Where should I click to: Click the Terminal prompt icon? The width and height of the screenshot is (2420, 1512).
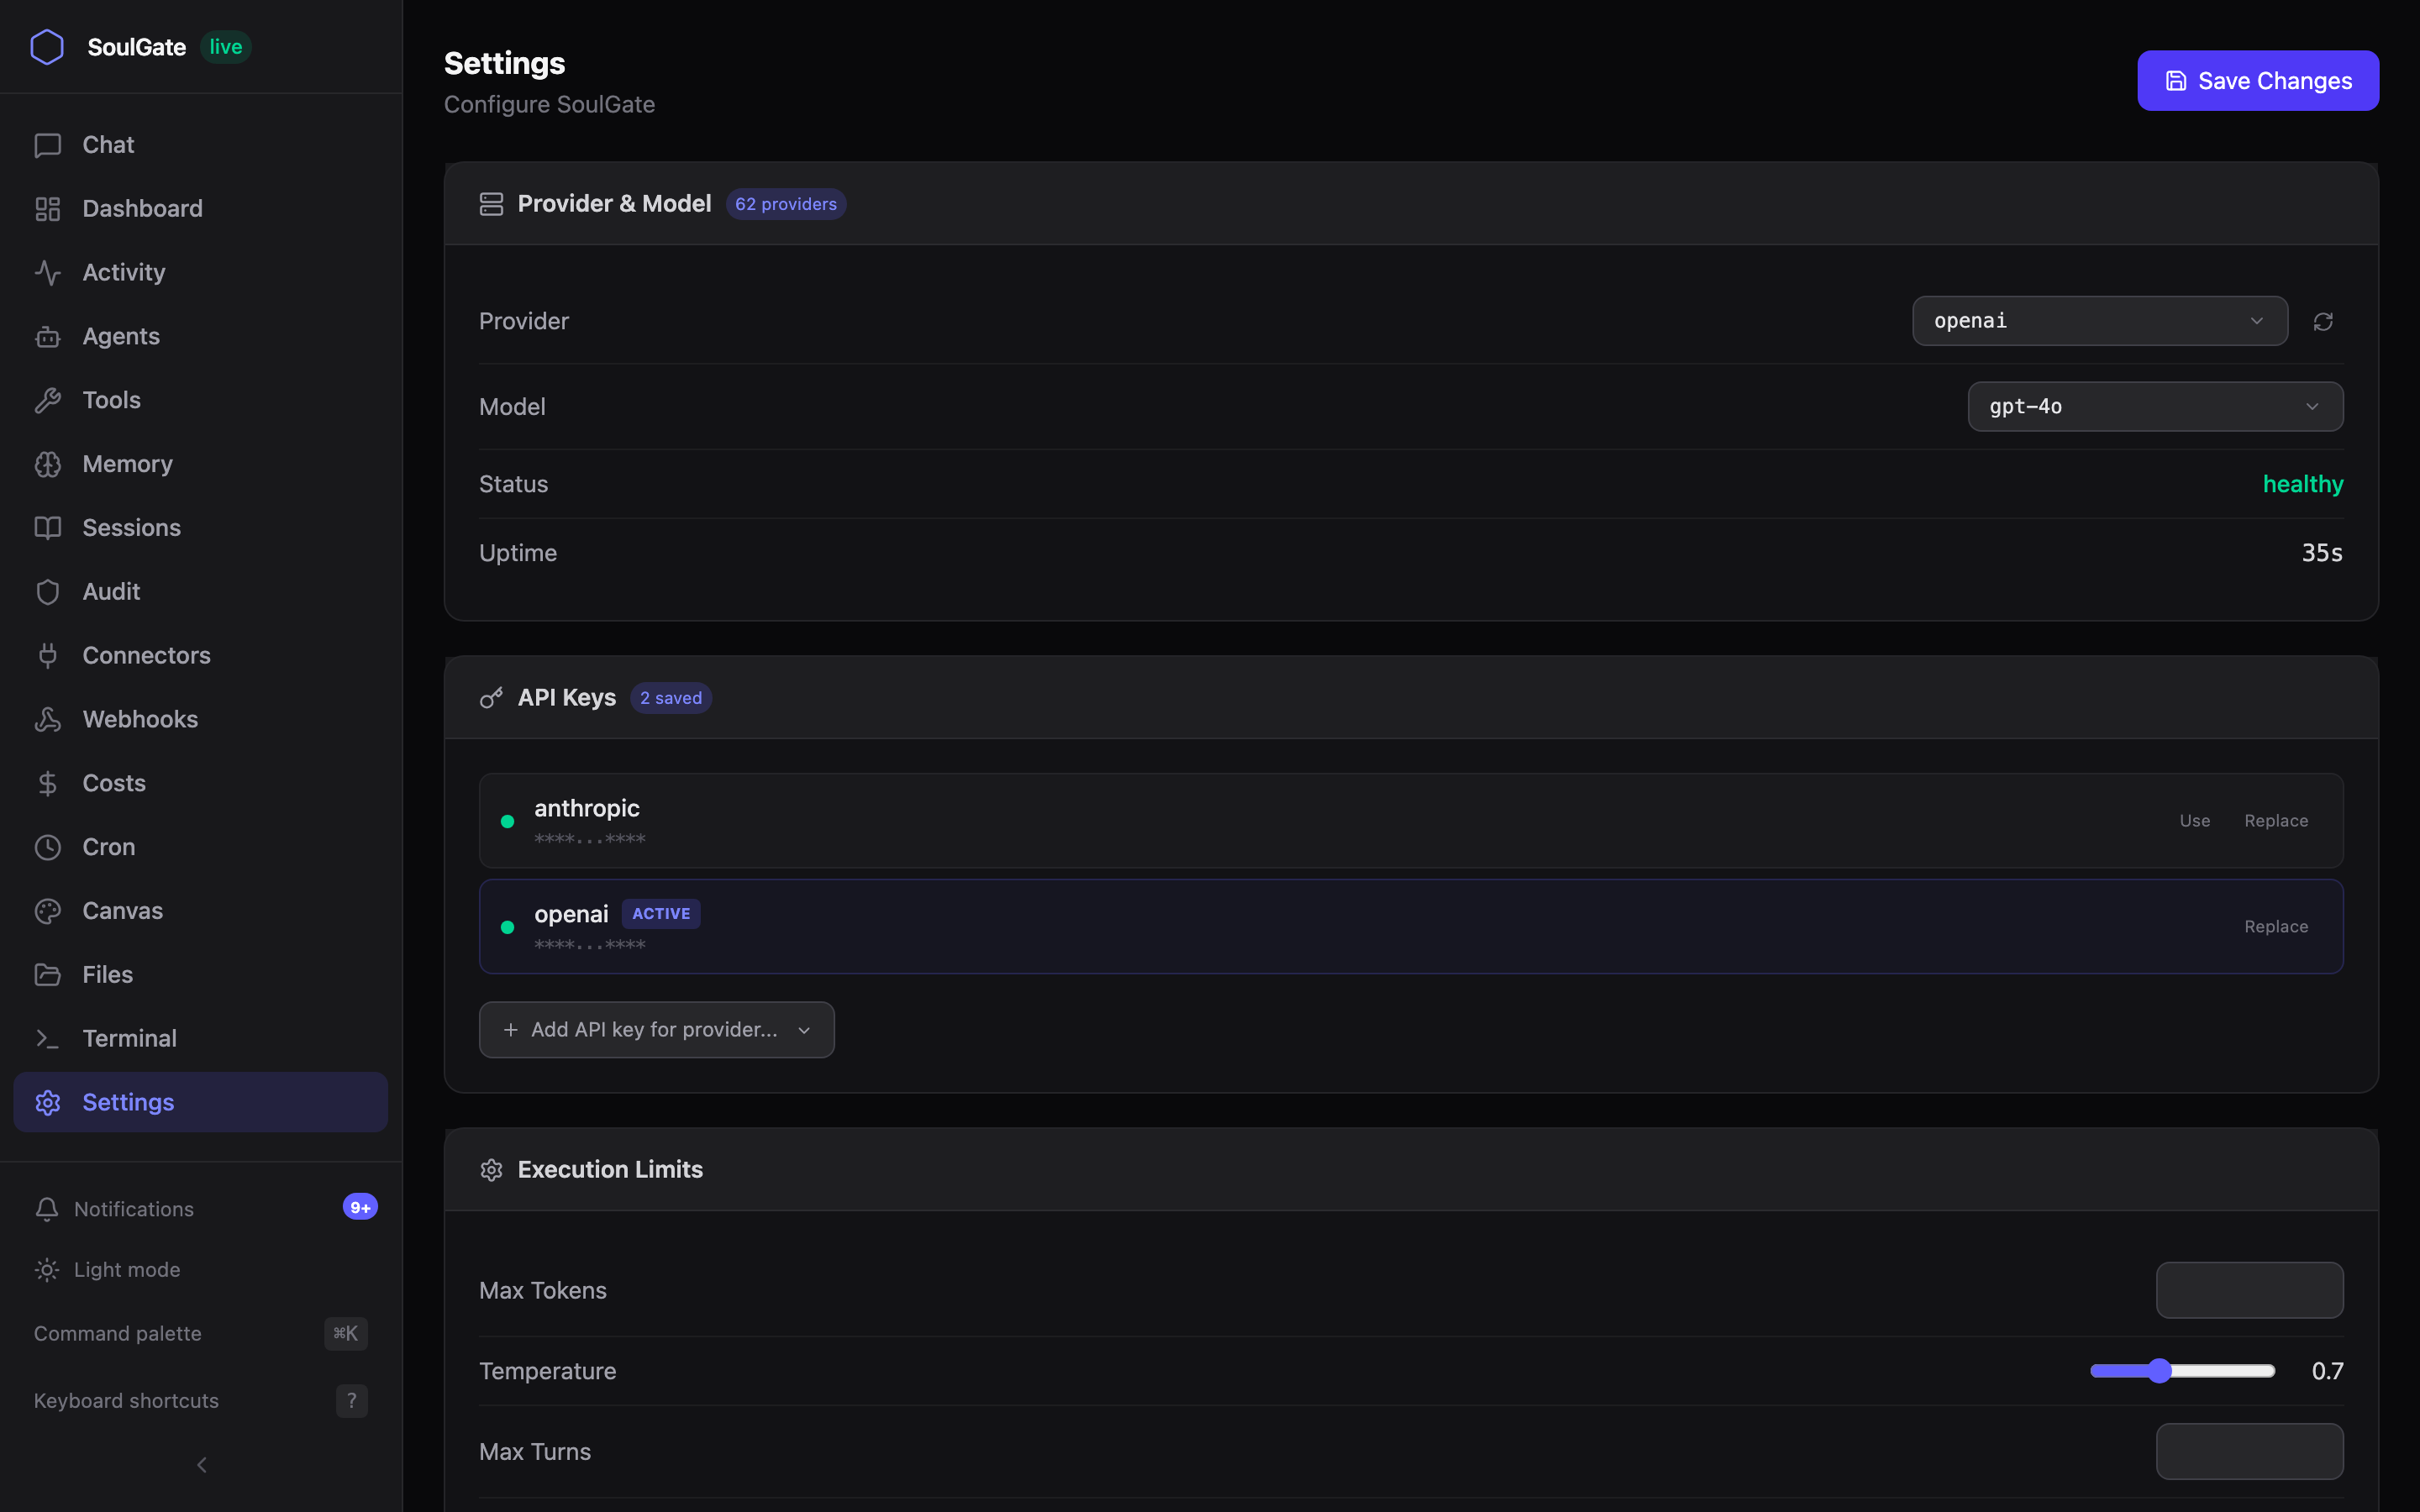pyautogui.click(x=48, y=1038)
